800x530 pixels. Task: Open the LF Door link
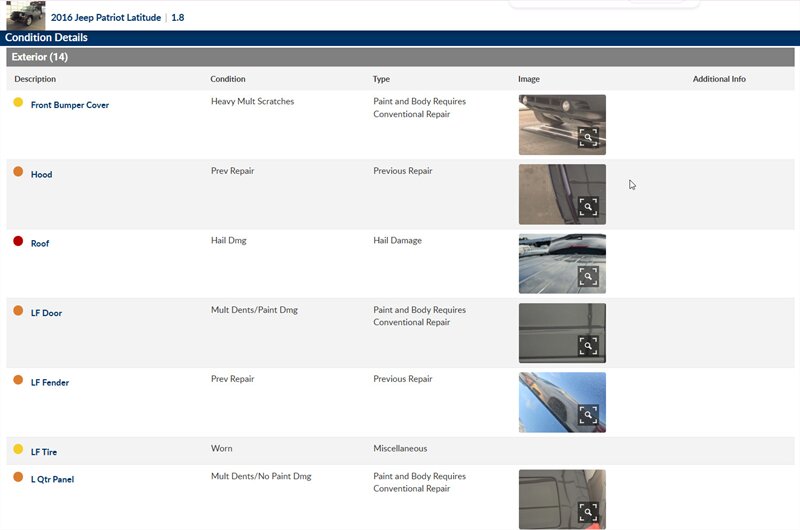tap(46, 313)
